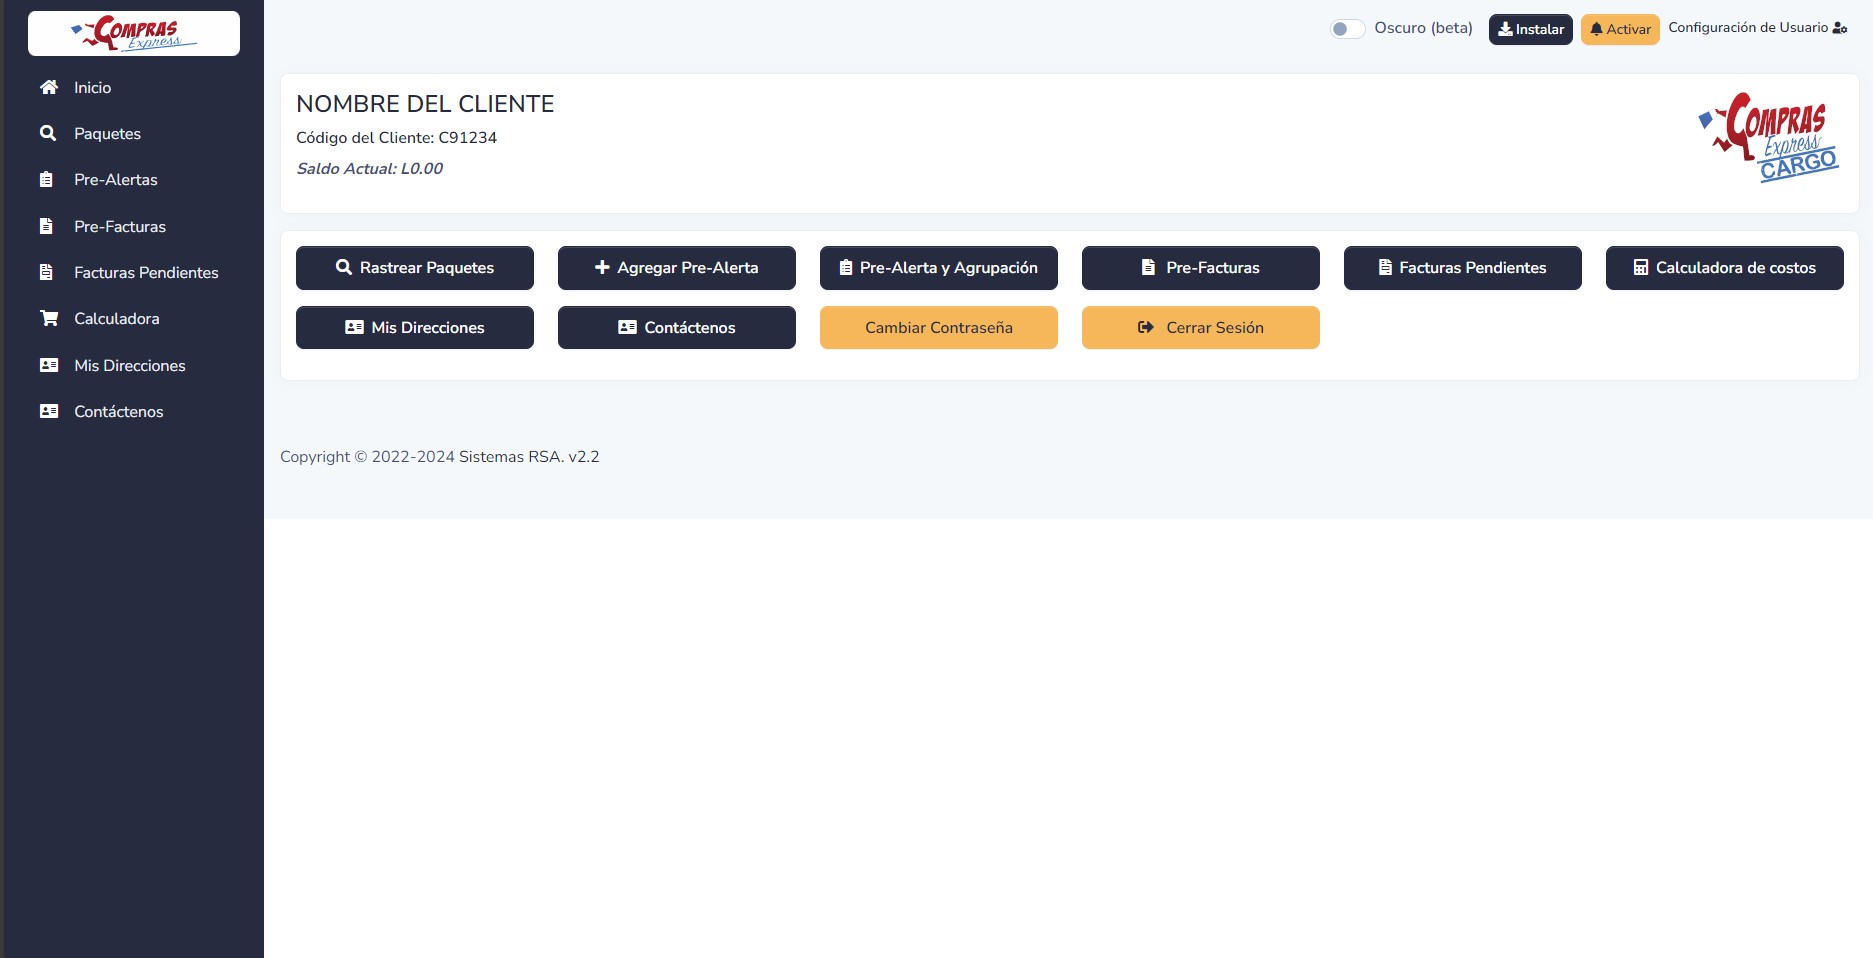This screenshot has height=958, width=1873.
Task: Click the magnifier icon next to Paquetes
Action: click(47, 133)
